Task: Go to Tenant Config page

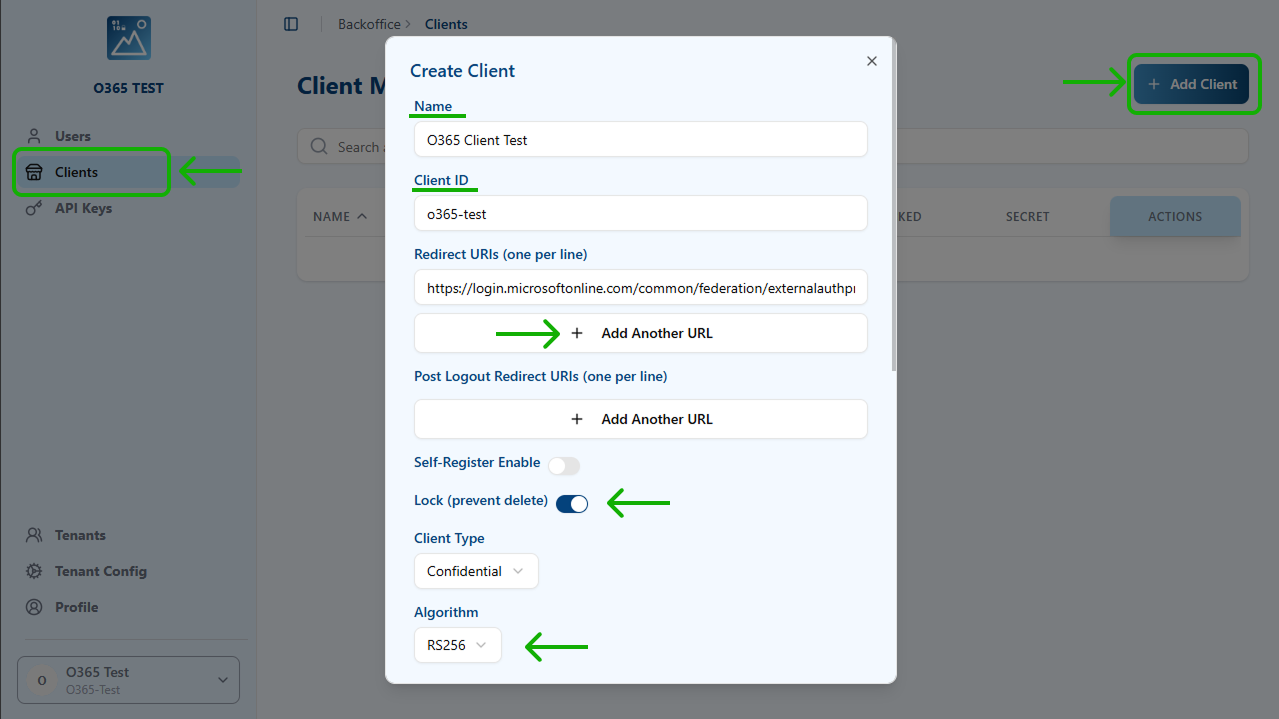Action: coord(100,571)
